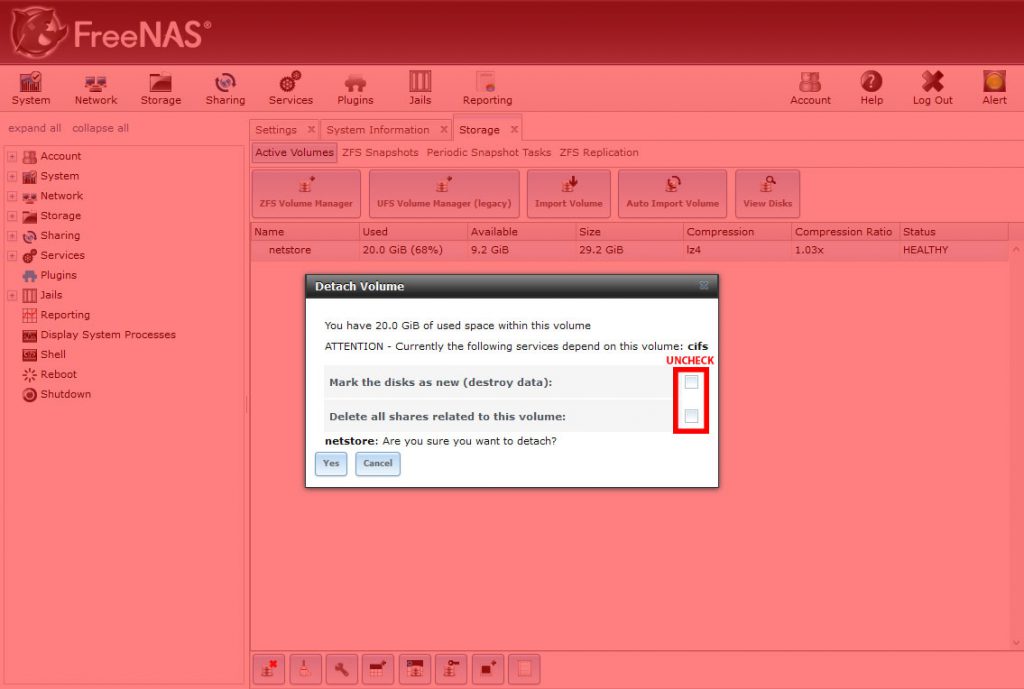
Task: Open Jails from the top toolbar
Action: click(420, 88)
